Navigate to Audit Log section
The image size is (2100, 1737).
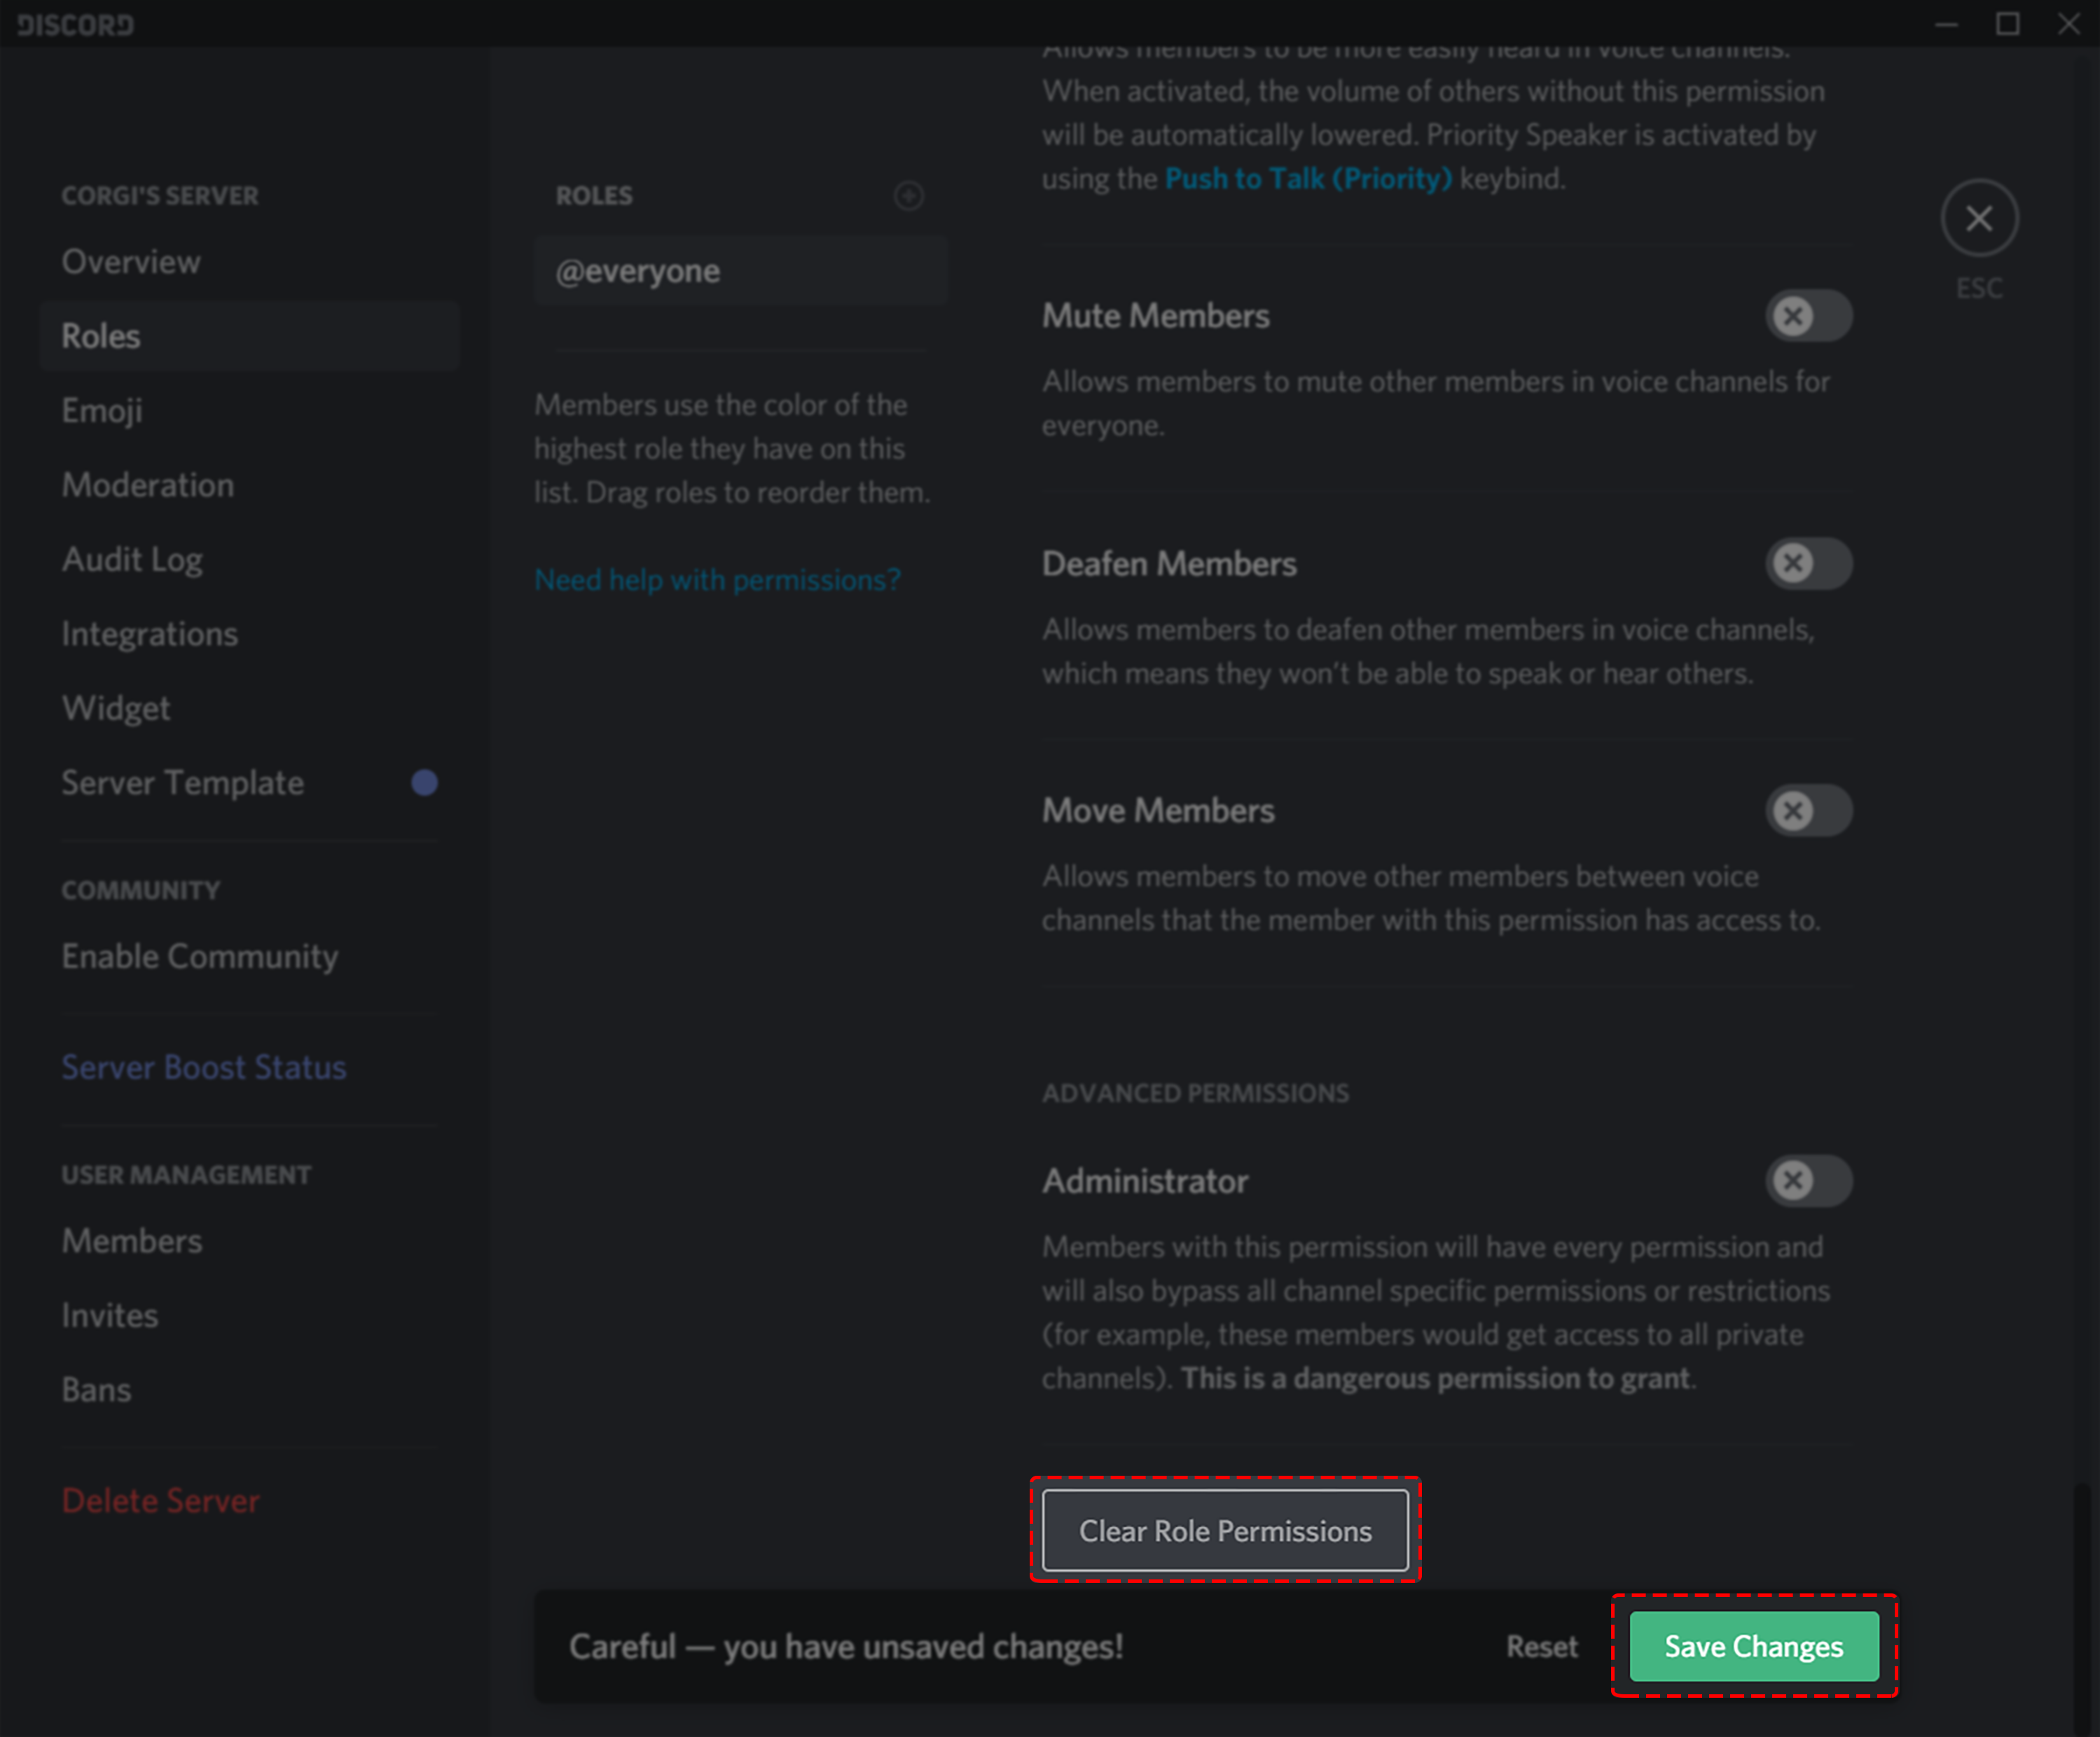(131, 558)
